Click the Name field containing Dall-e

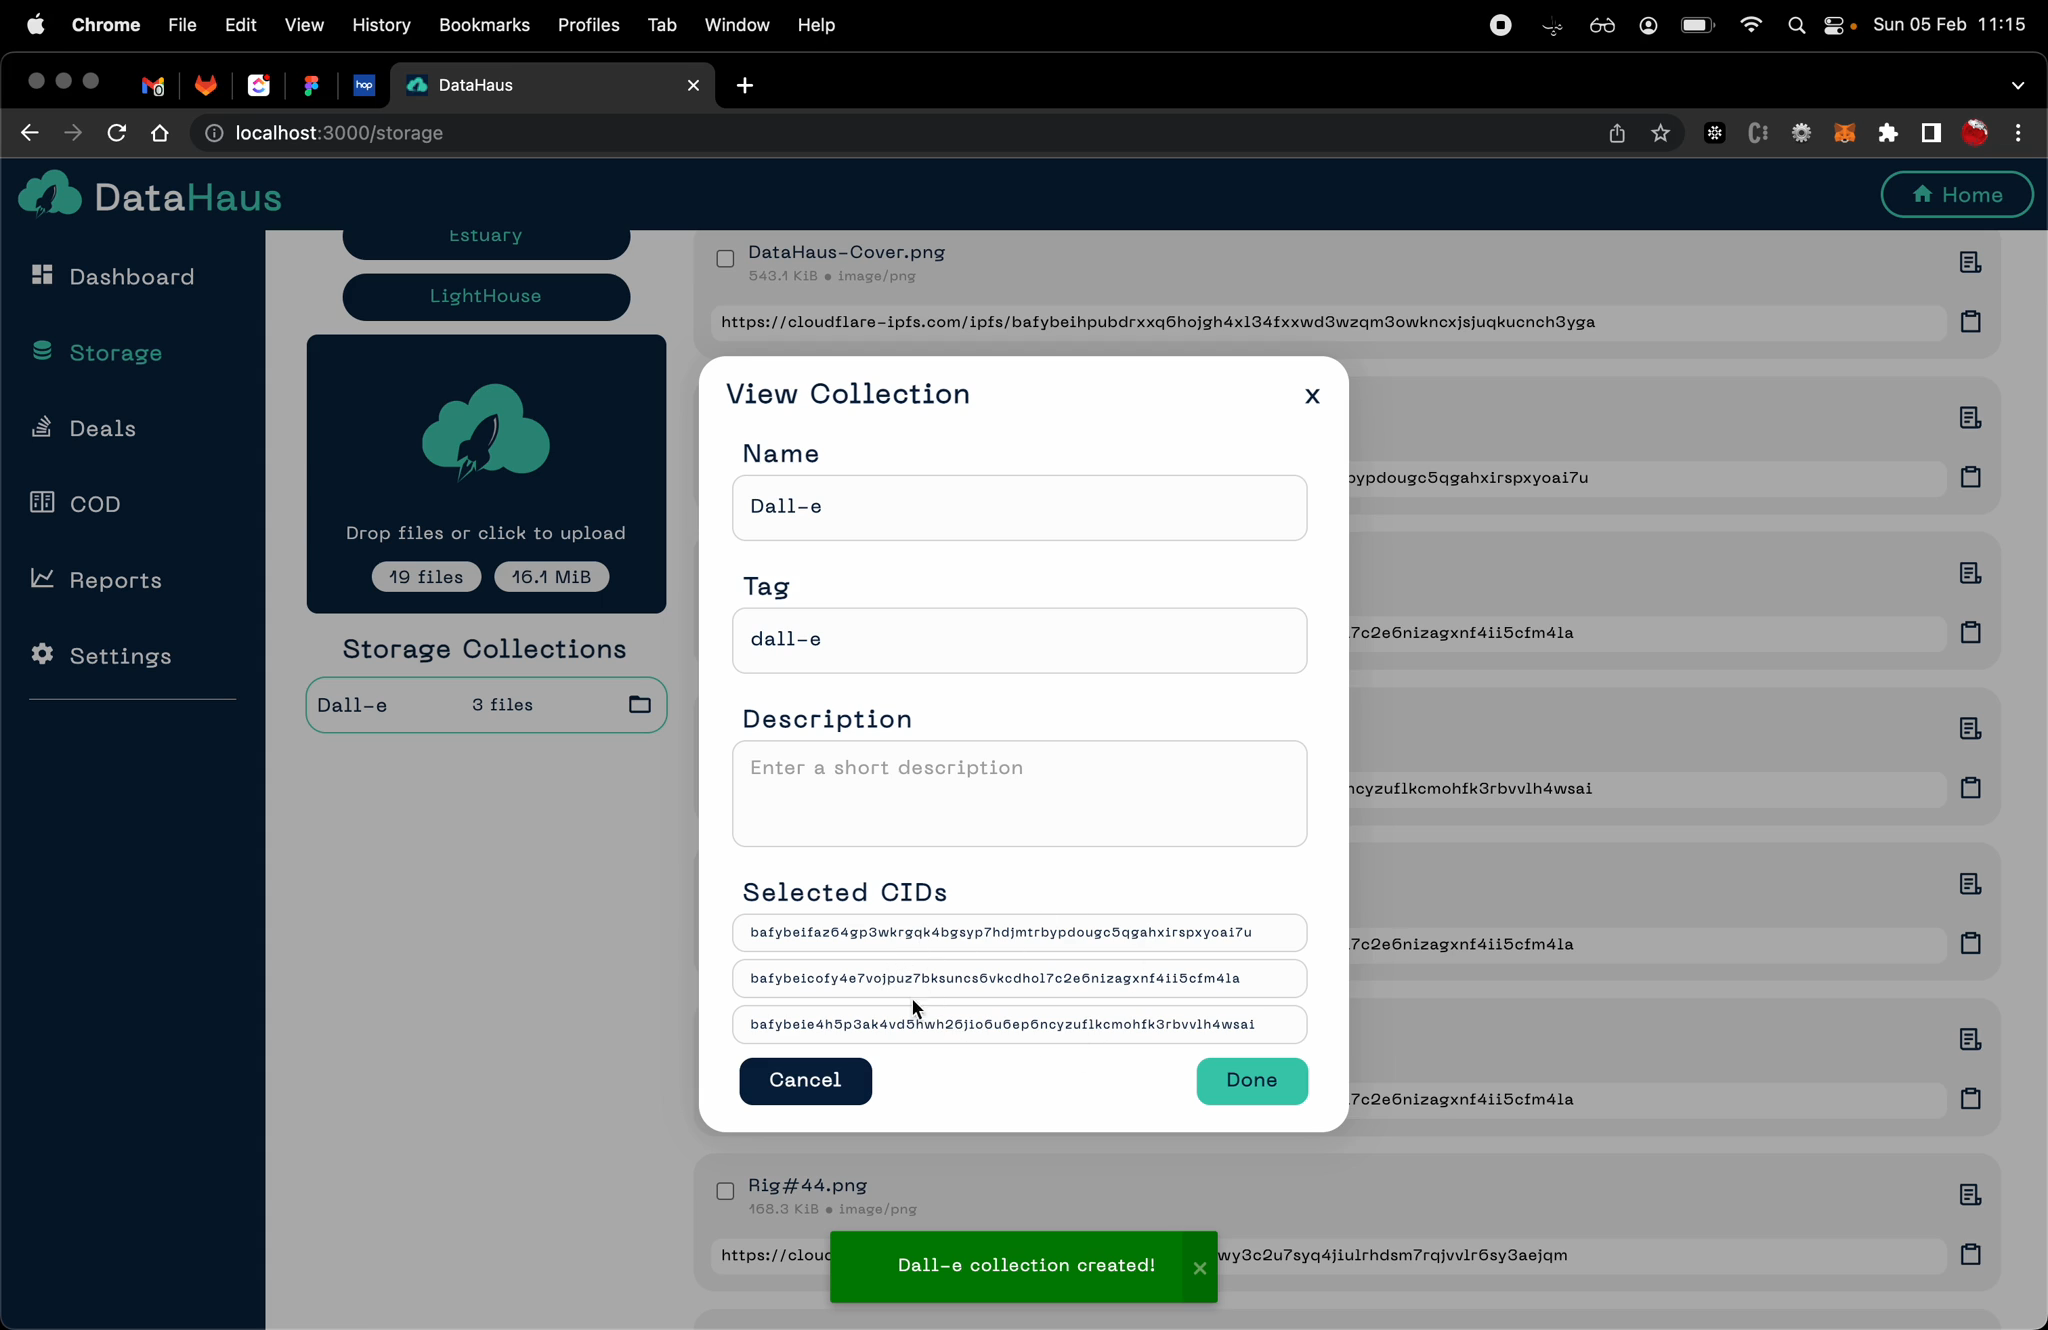(x=1019, y=508)
